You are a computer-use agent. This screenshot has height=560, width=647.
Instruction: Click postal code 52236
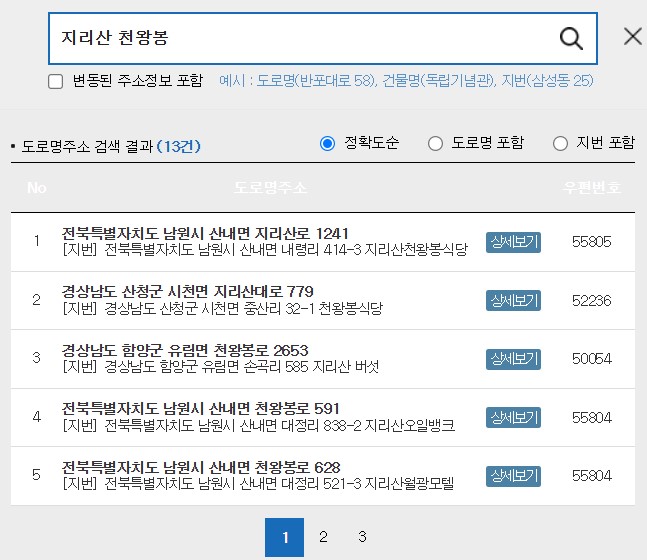click(591, 301)
